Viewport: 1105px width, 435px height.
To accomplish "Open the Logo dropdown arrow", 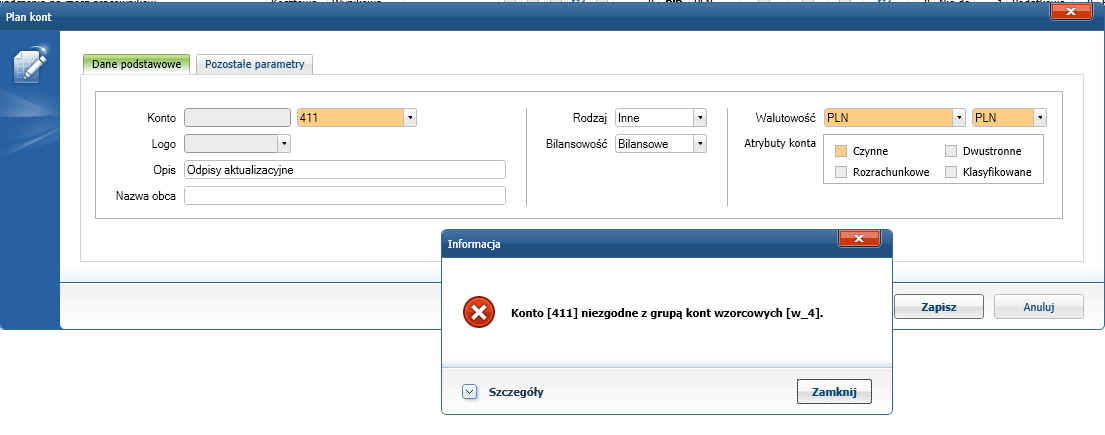I will (283, 144).
